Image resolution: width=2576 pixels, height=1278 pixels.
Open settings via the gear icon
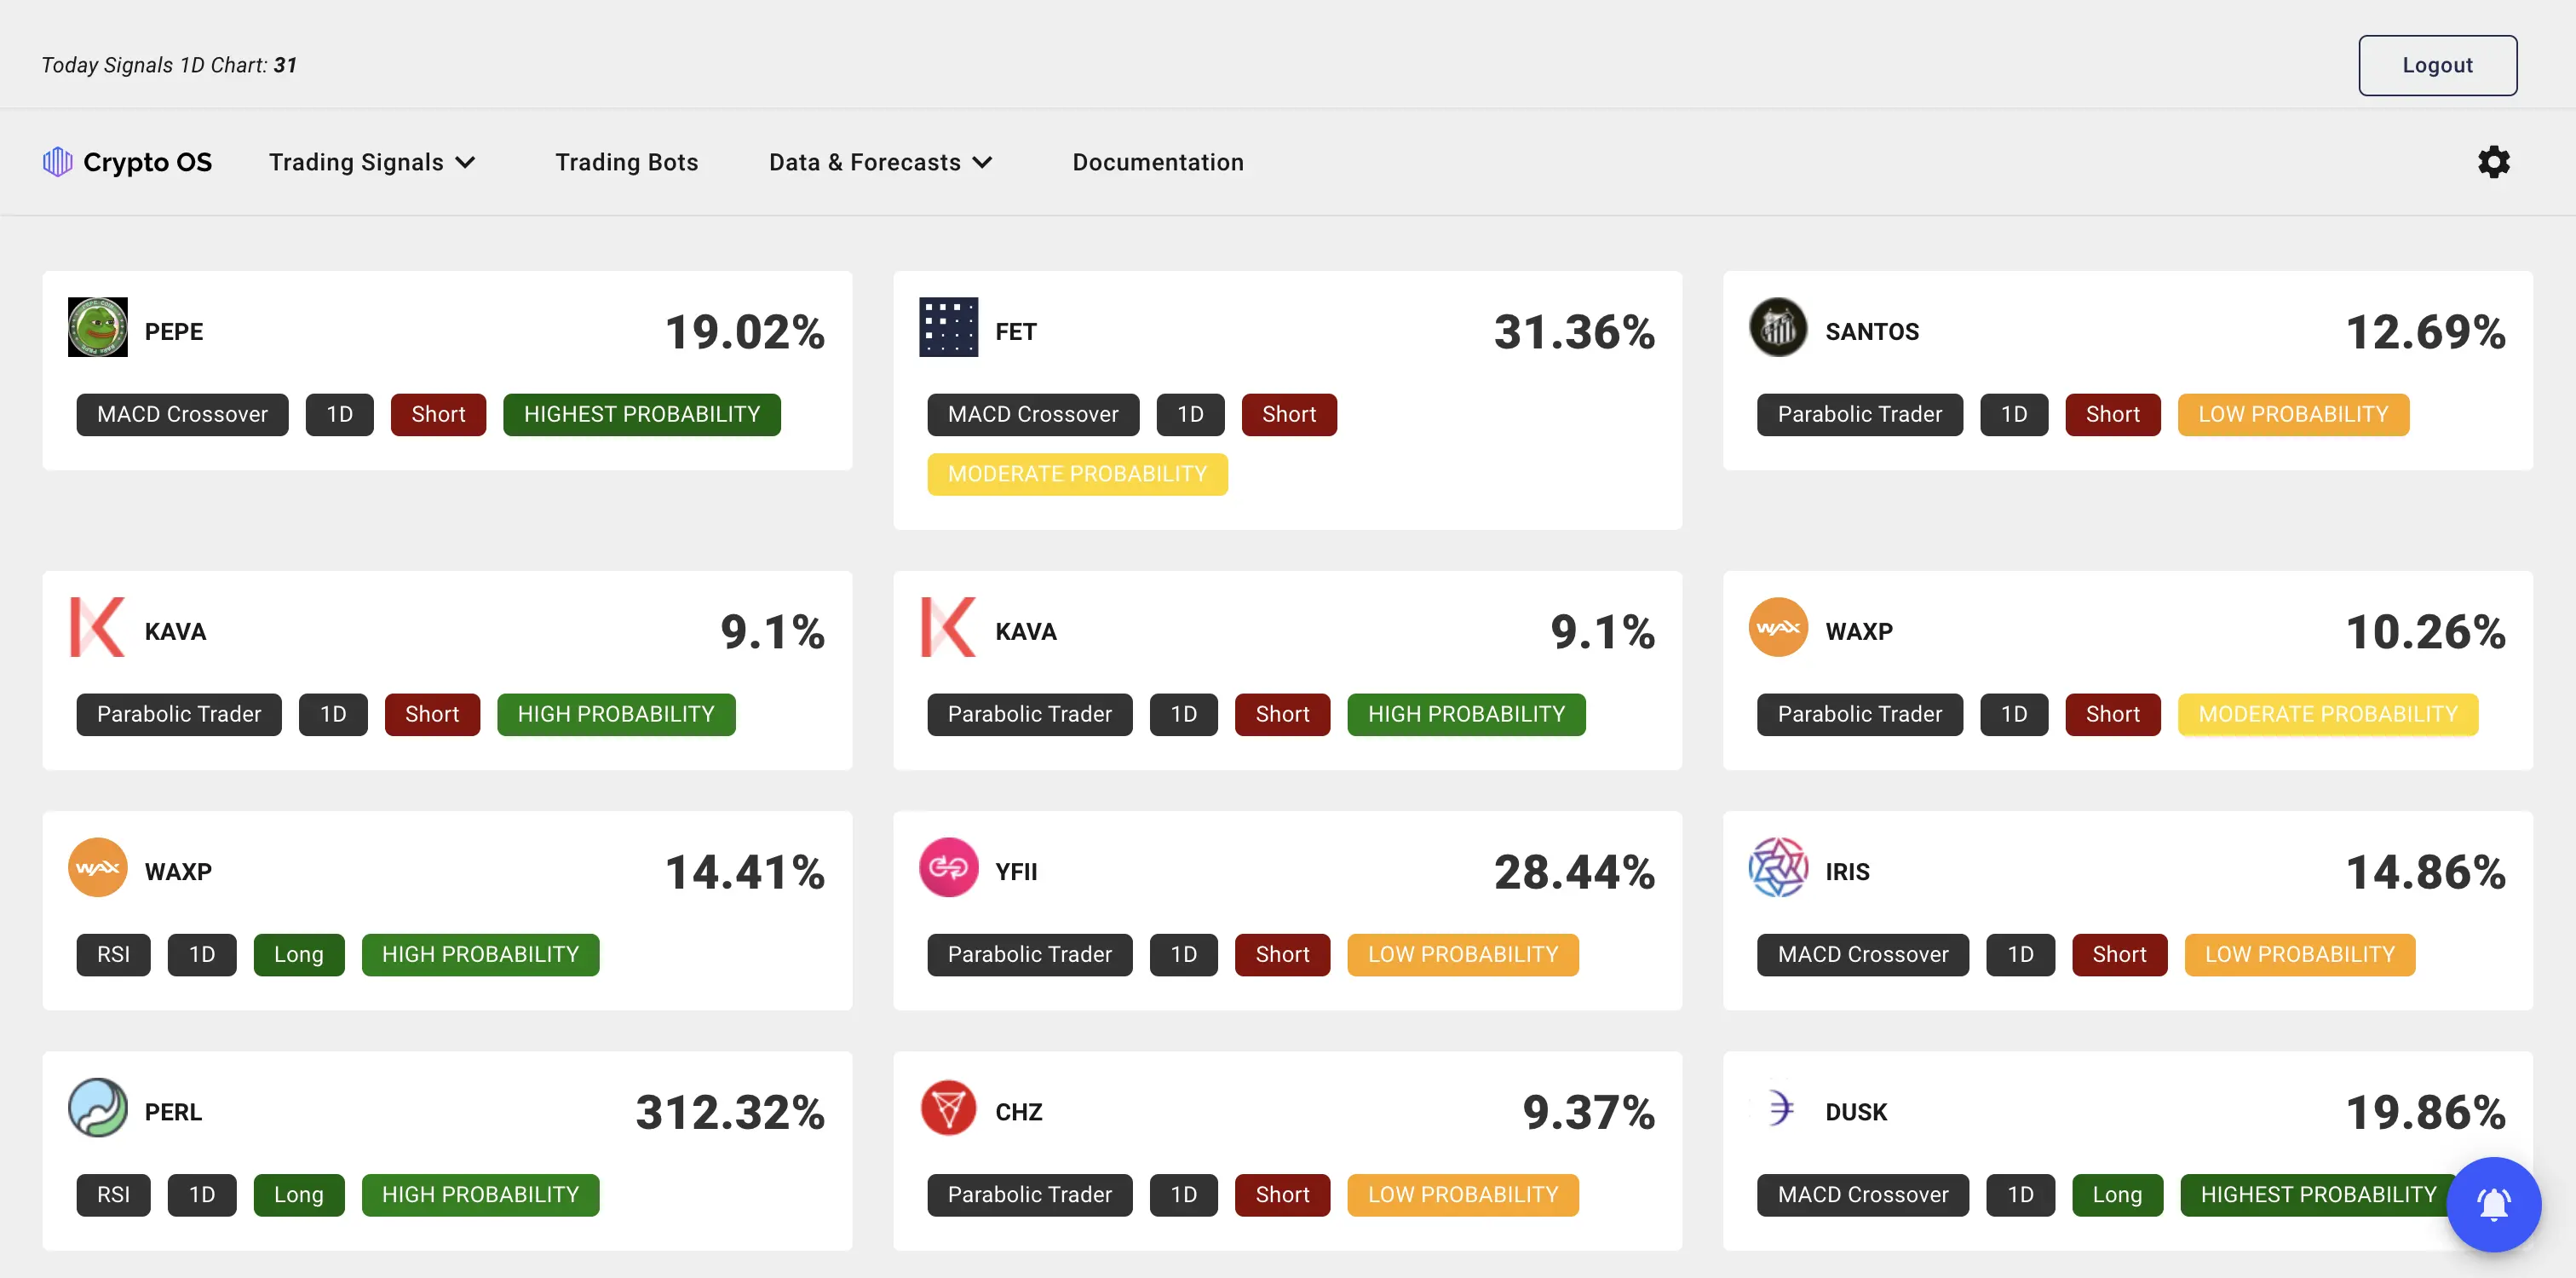pyautogui.click(x=2493, y=162)
